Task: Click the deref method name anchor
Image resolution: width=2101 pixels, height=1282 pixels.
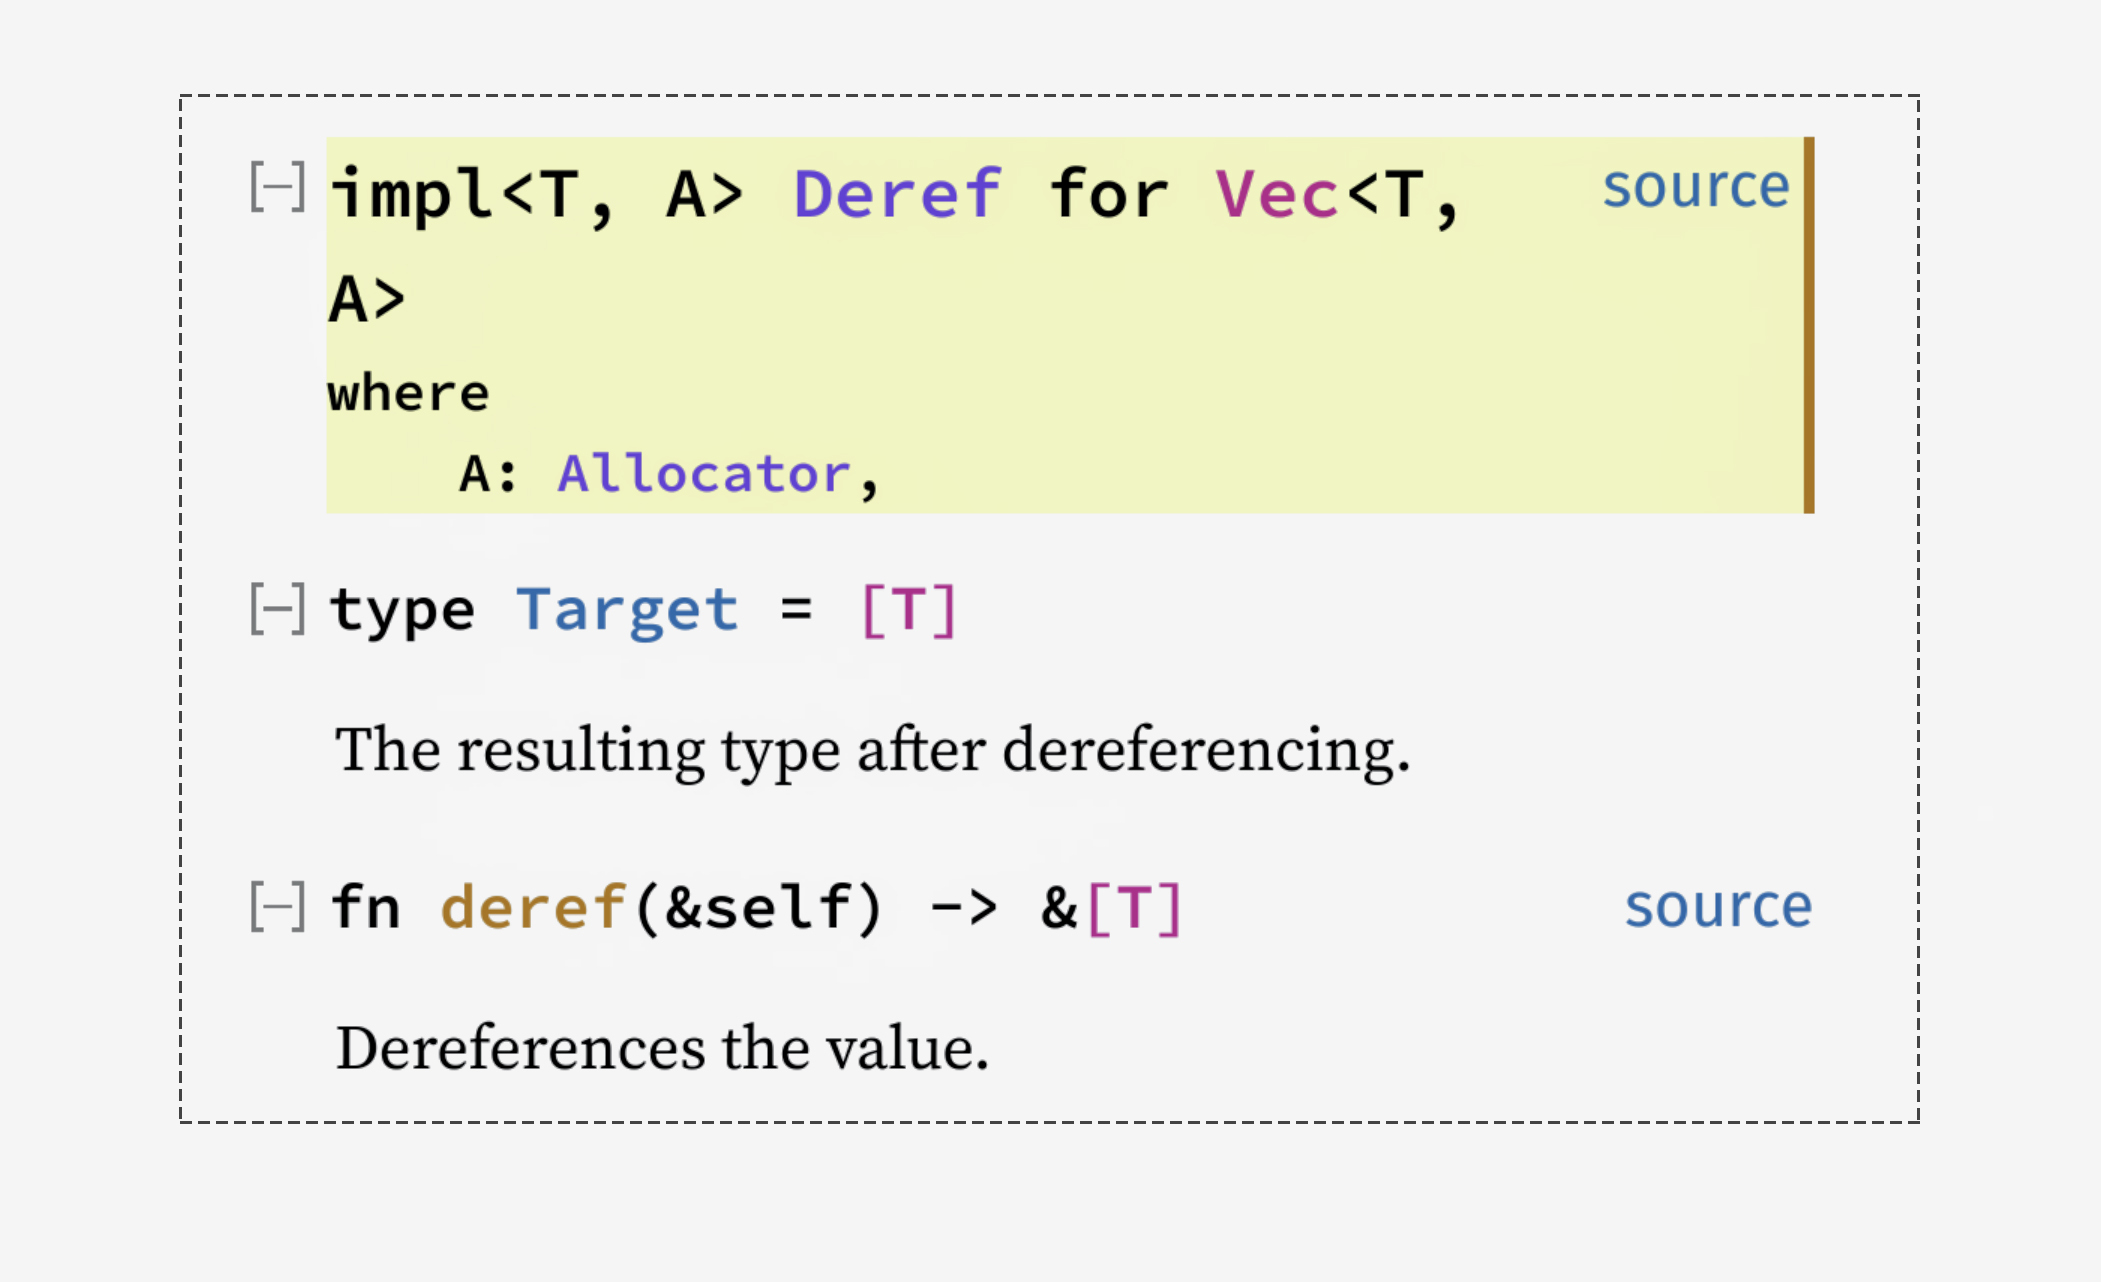Action: [533, 907]
